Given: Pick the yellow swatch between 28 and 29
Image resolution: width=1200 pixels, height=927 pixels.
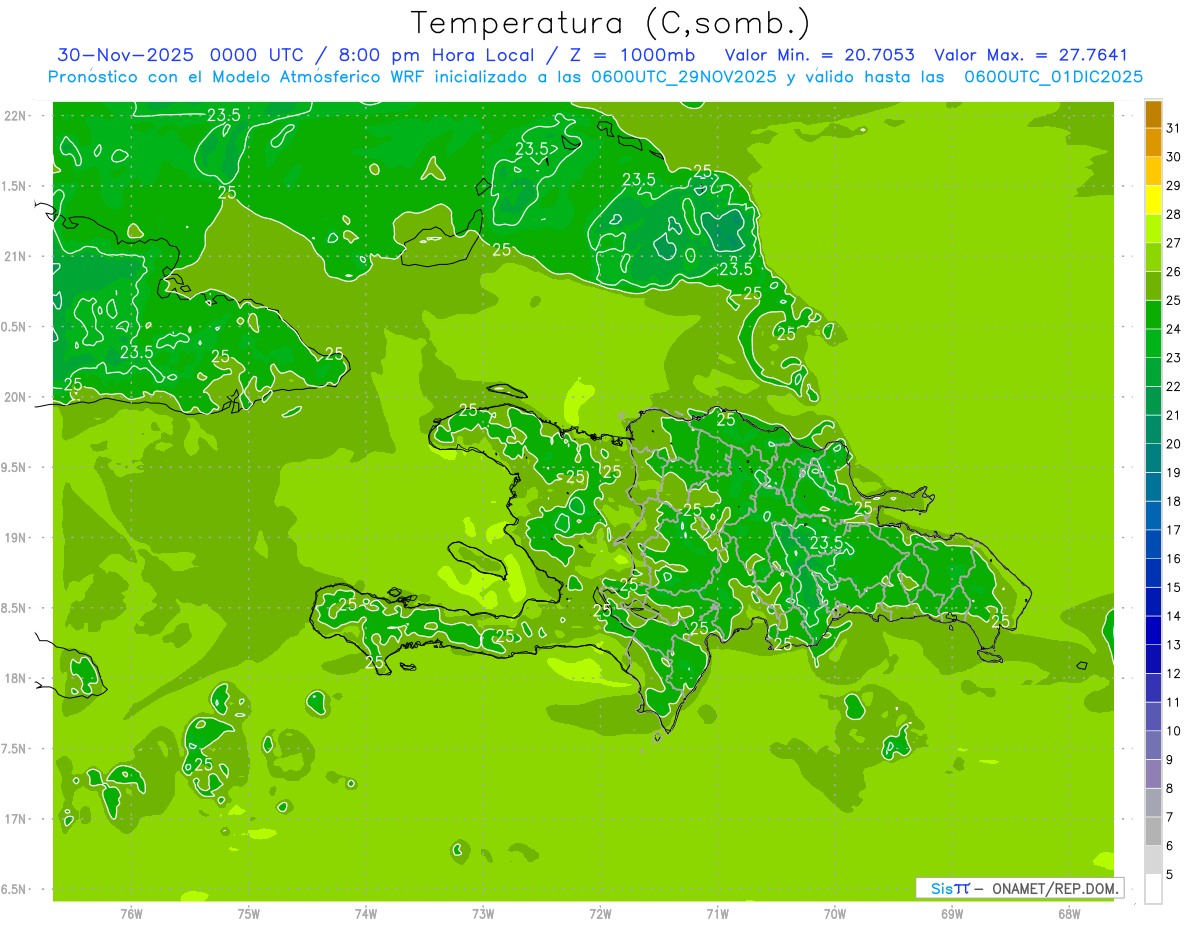Looking at the screenshot, I should tap(1153, 200).
